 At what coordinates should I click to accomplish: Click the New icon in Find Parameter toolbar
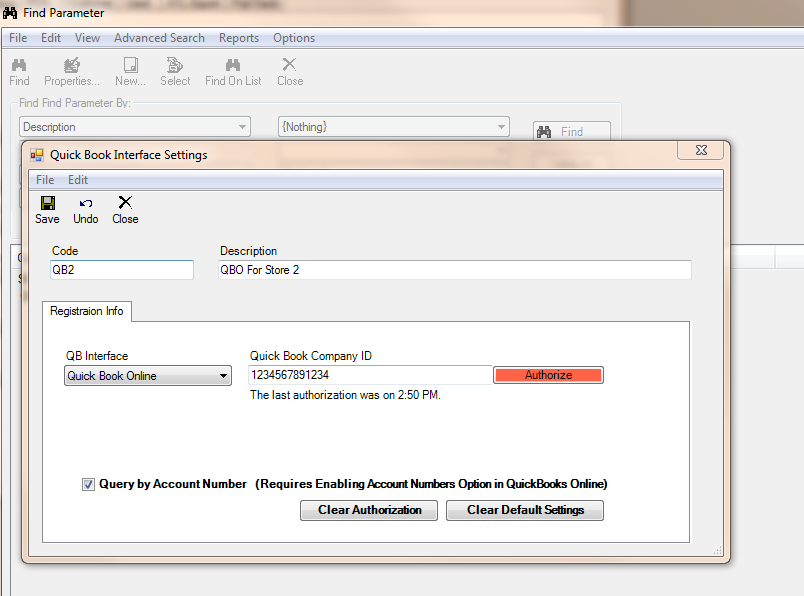point(130,65)
